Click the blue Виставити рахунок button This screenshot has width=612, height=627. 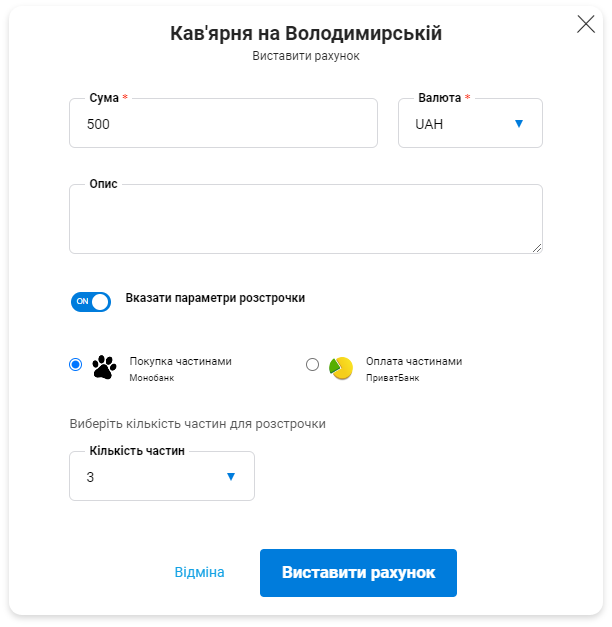point(358,573)
